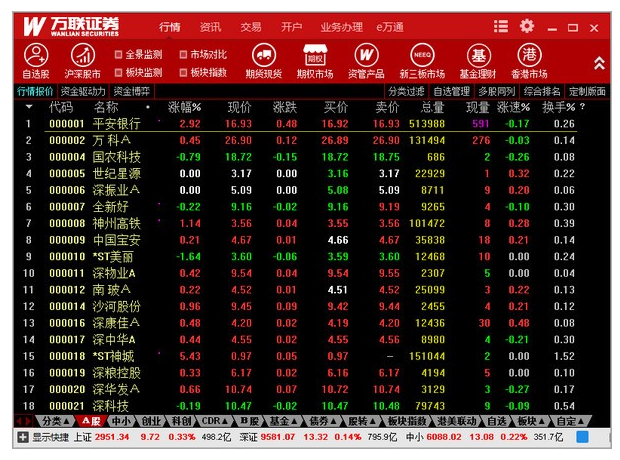Switch to the 资金博弈 tab
Image resolution: width=620 pixels, height=460 pixels.
pyautogui.click(x=132, y=91)
